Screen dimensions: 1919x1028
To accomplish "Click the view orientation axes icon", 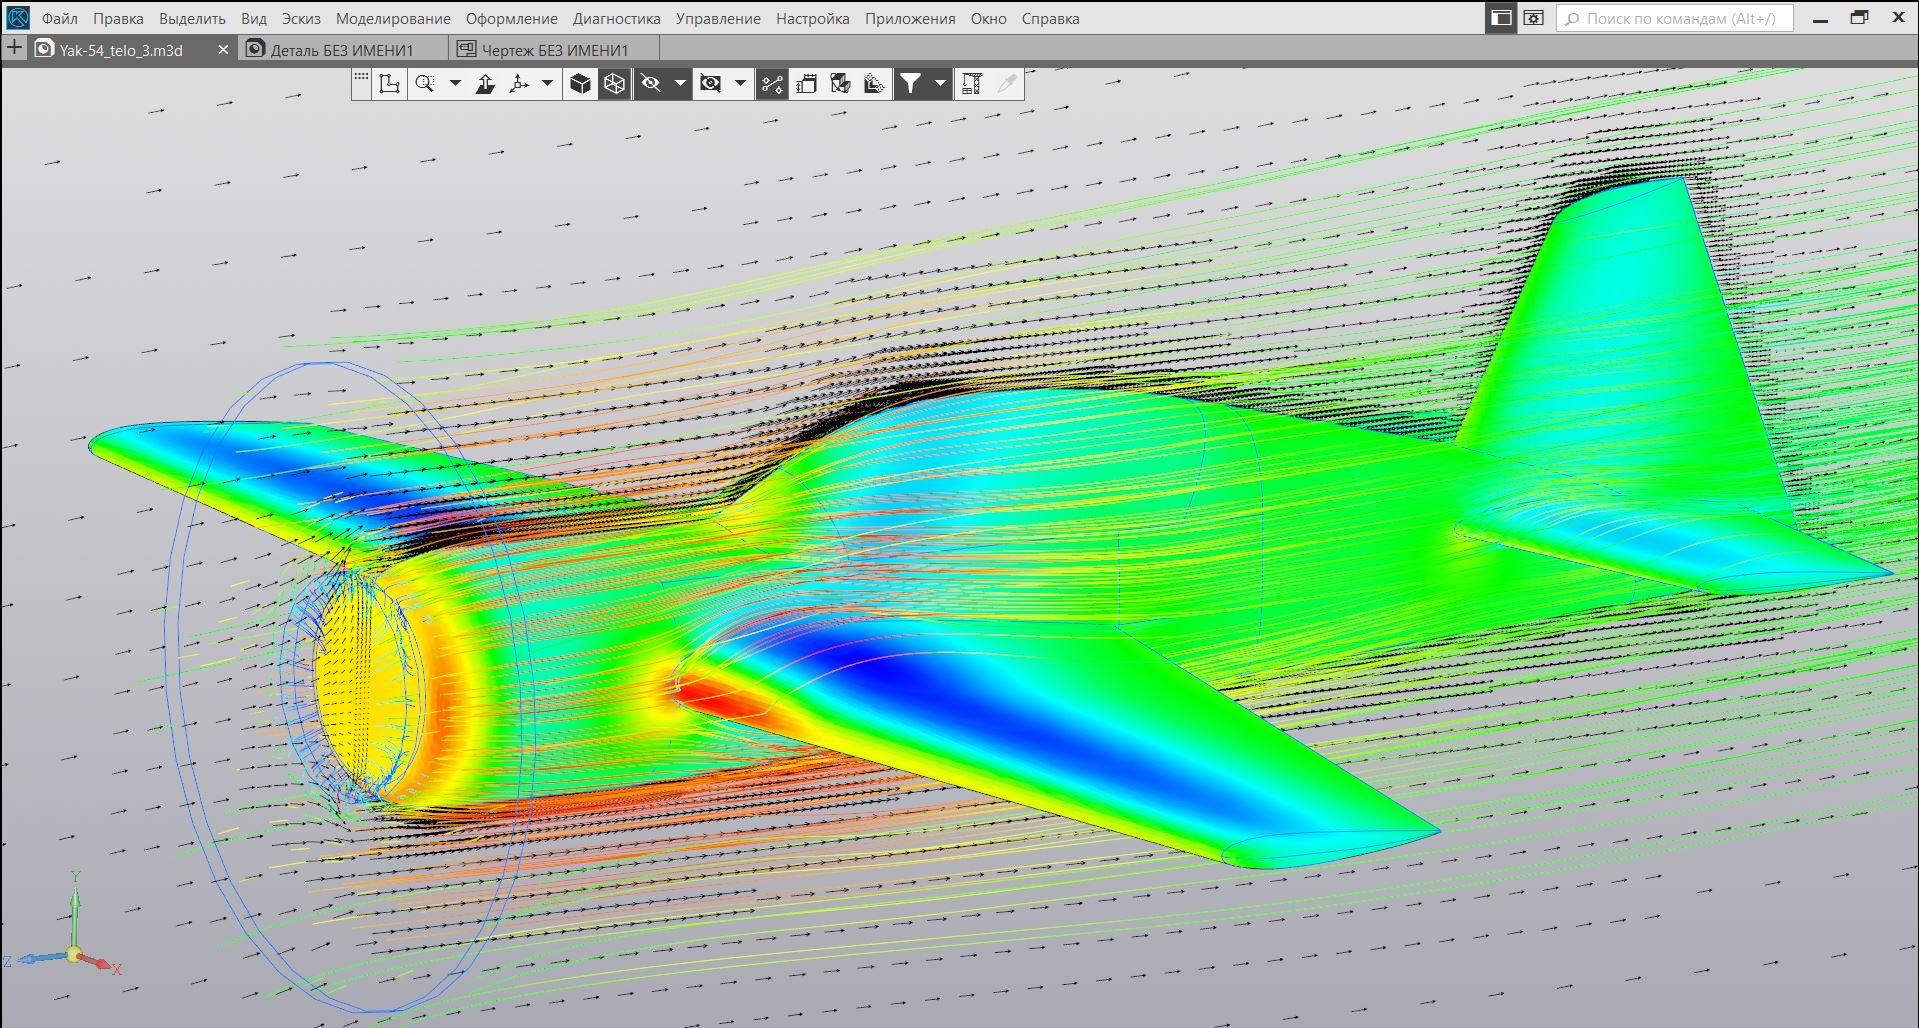I will (519, 84).
